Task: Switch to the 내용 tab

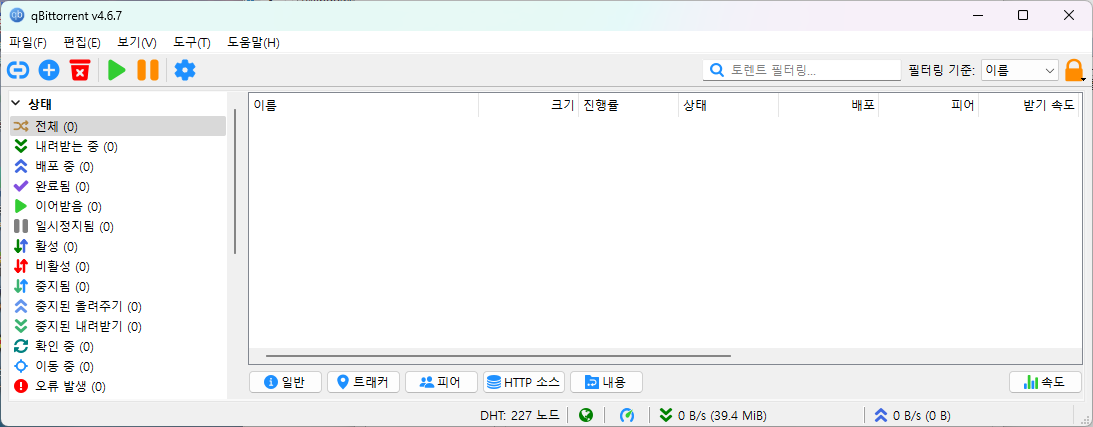Action: pos(606,382)
